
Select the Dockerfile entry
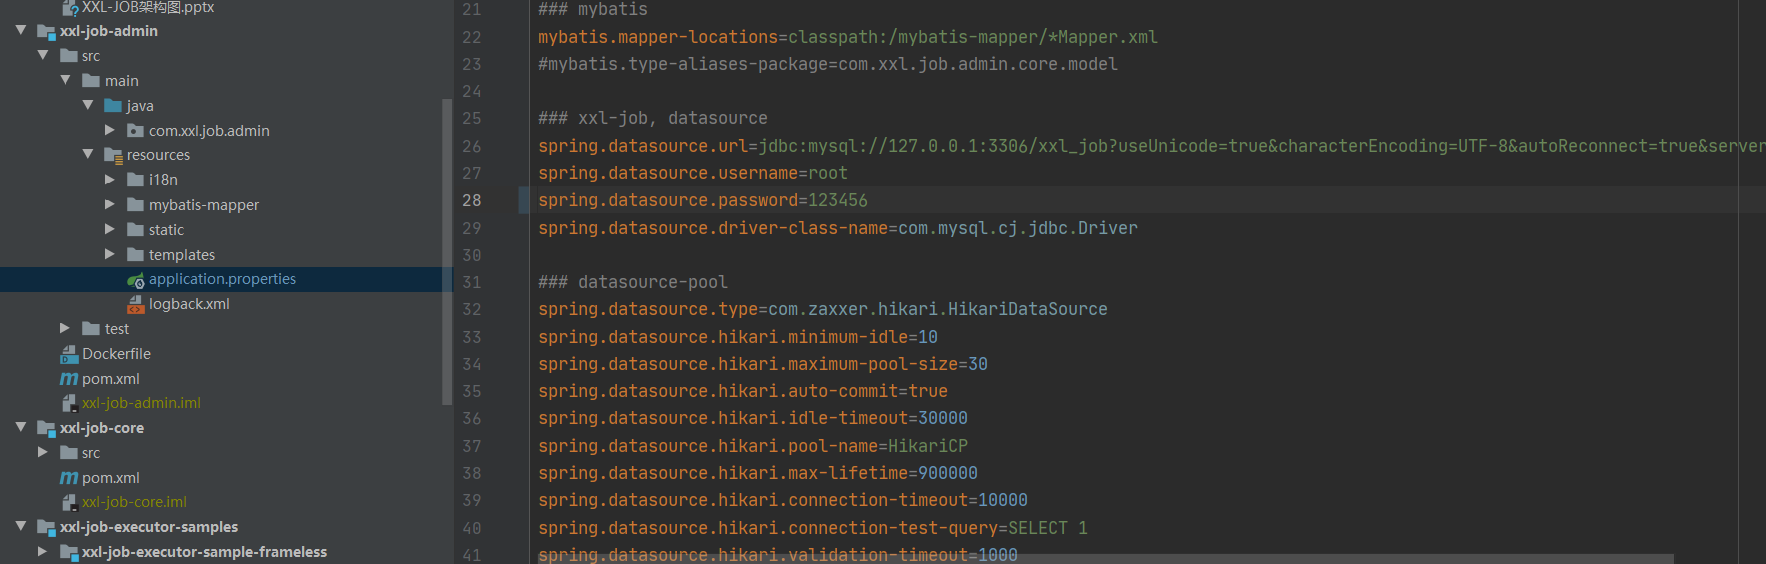tap(116, 354)
